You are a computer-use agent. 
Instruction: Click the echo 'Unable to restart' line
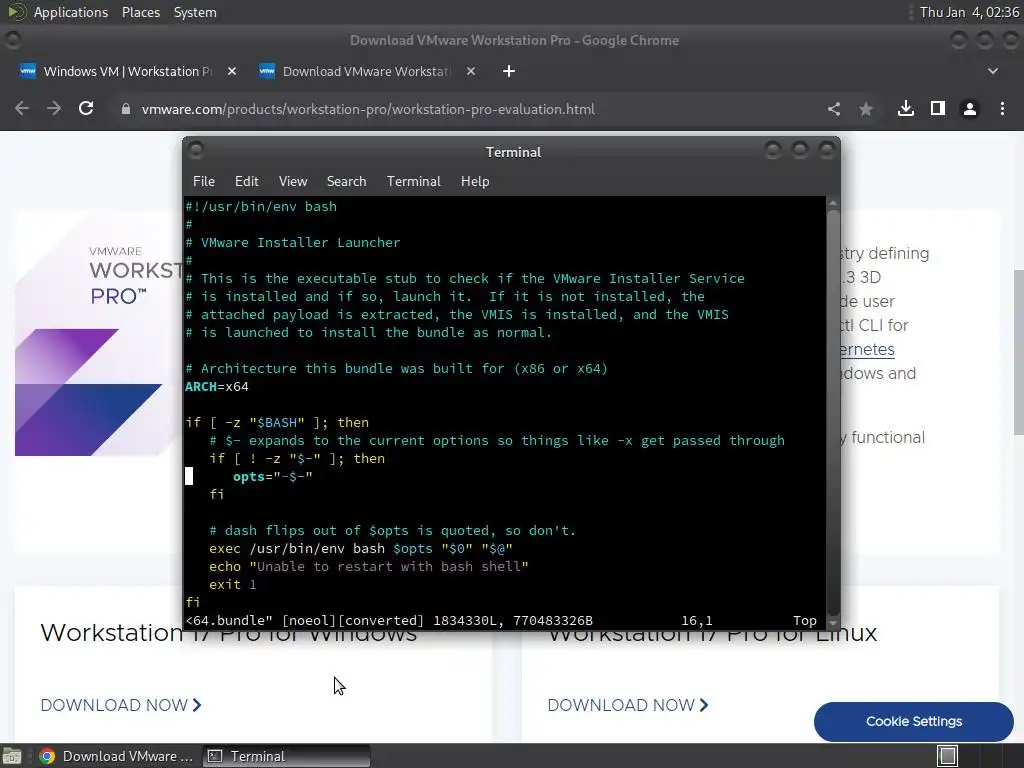368,567
